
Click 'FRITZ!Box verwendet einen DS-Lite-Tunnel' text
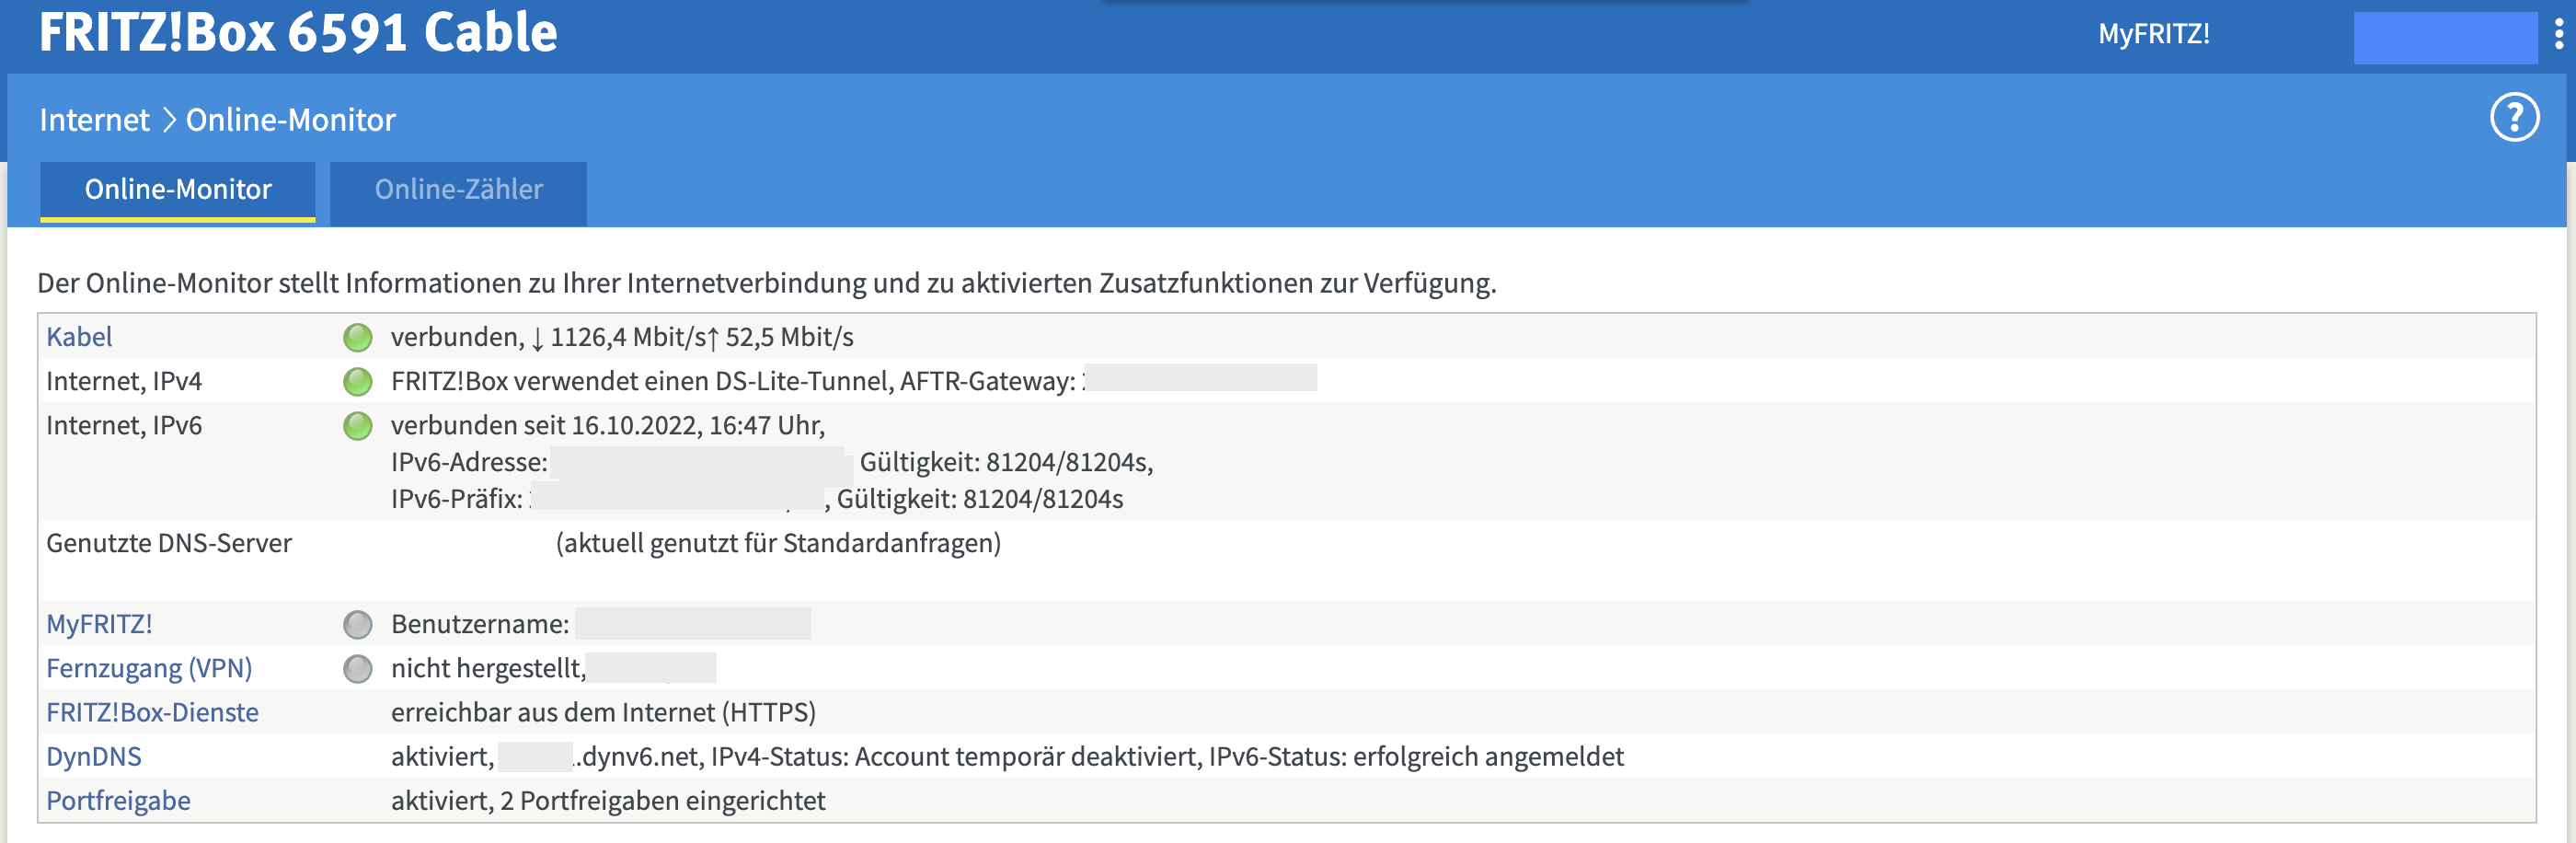(641, 381)
